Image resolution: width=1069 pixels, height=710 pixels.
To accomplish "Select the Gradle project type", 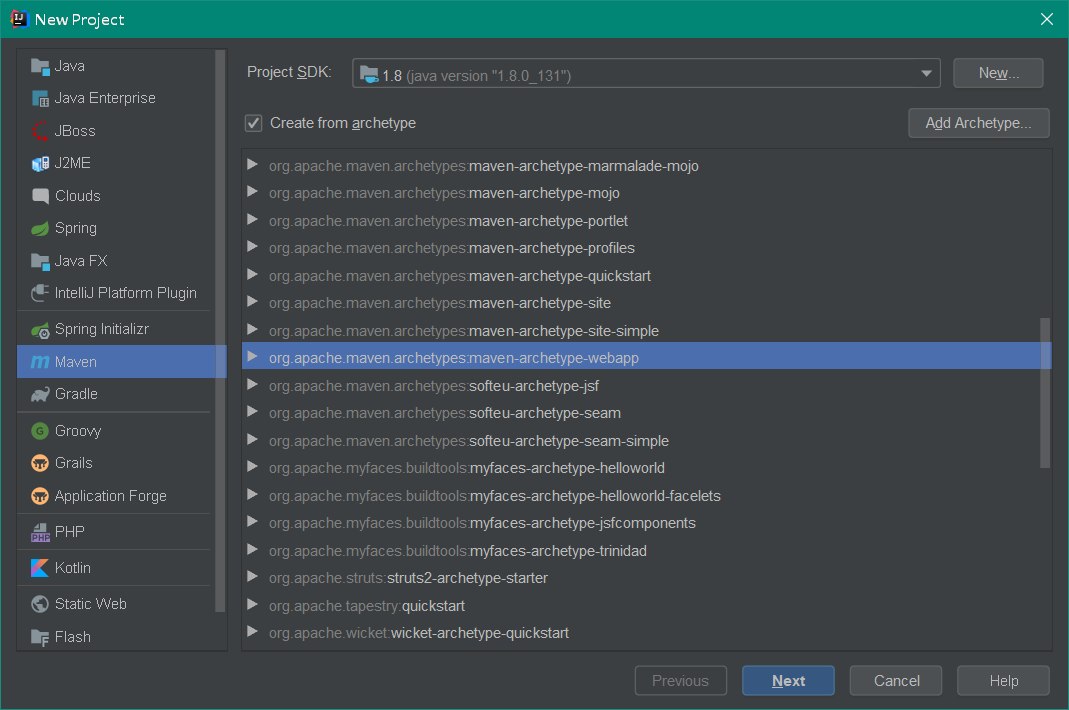I will click(116, 395).
